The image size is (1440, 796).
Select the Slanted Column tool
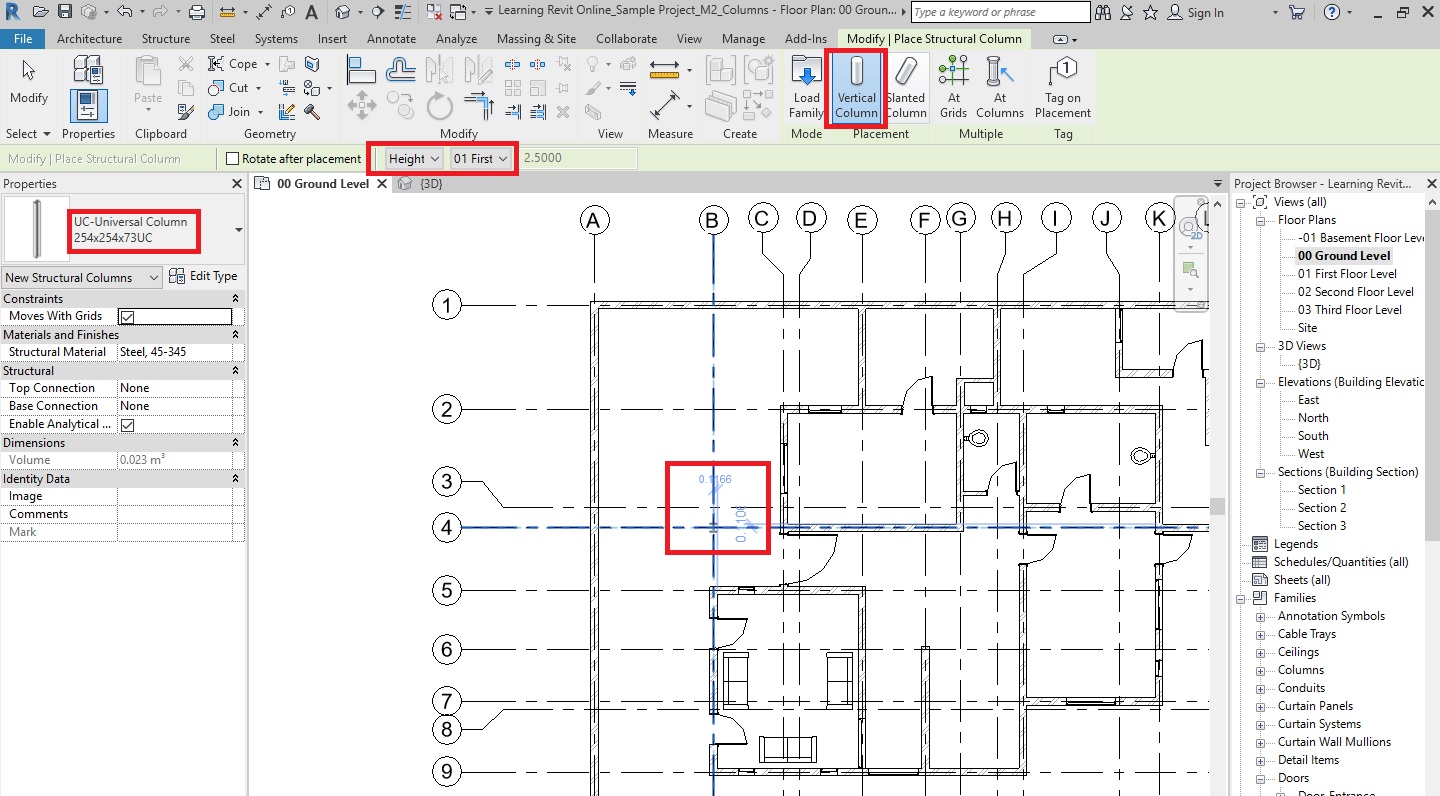tap(905, 87)
